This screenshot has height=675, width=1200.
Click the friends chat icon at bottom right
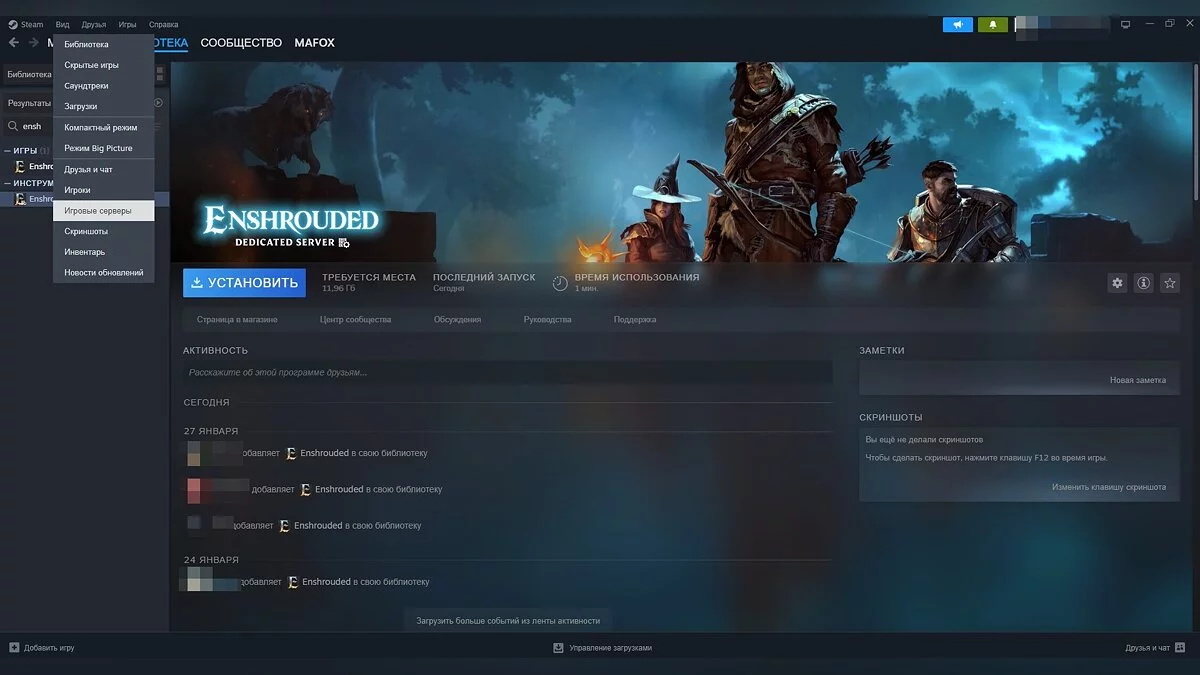[x=1180, y=647]
